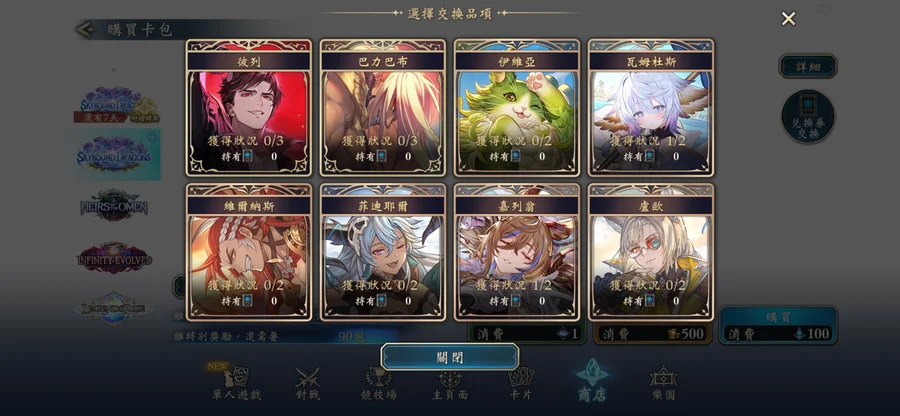
Task: Open the 樂園 park icon
Action: tap(664, 383)
